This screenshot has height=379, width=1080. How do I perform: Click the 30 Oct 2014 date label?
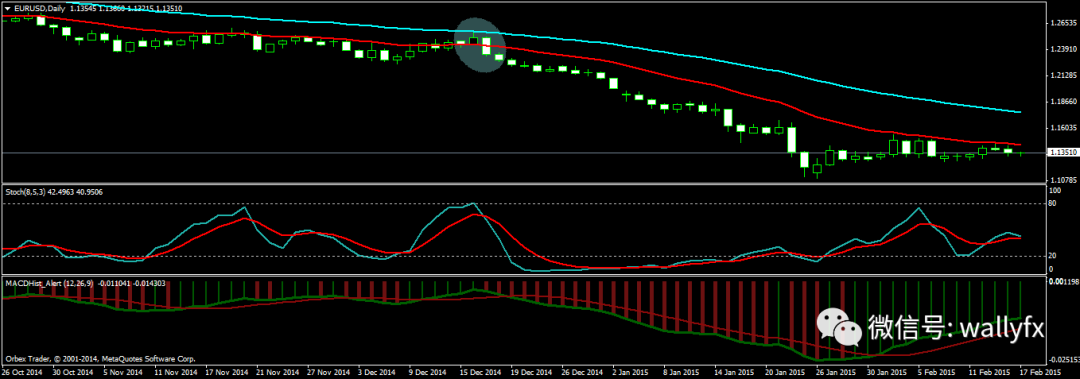[x=73, y=372]
